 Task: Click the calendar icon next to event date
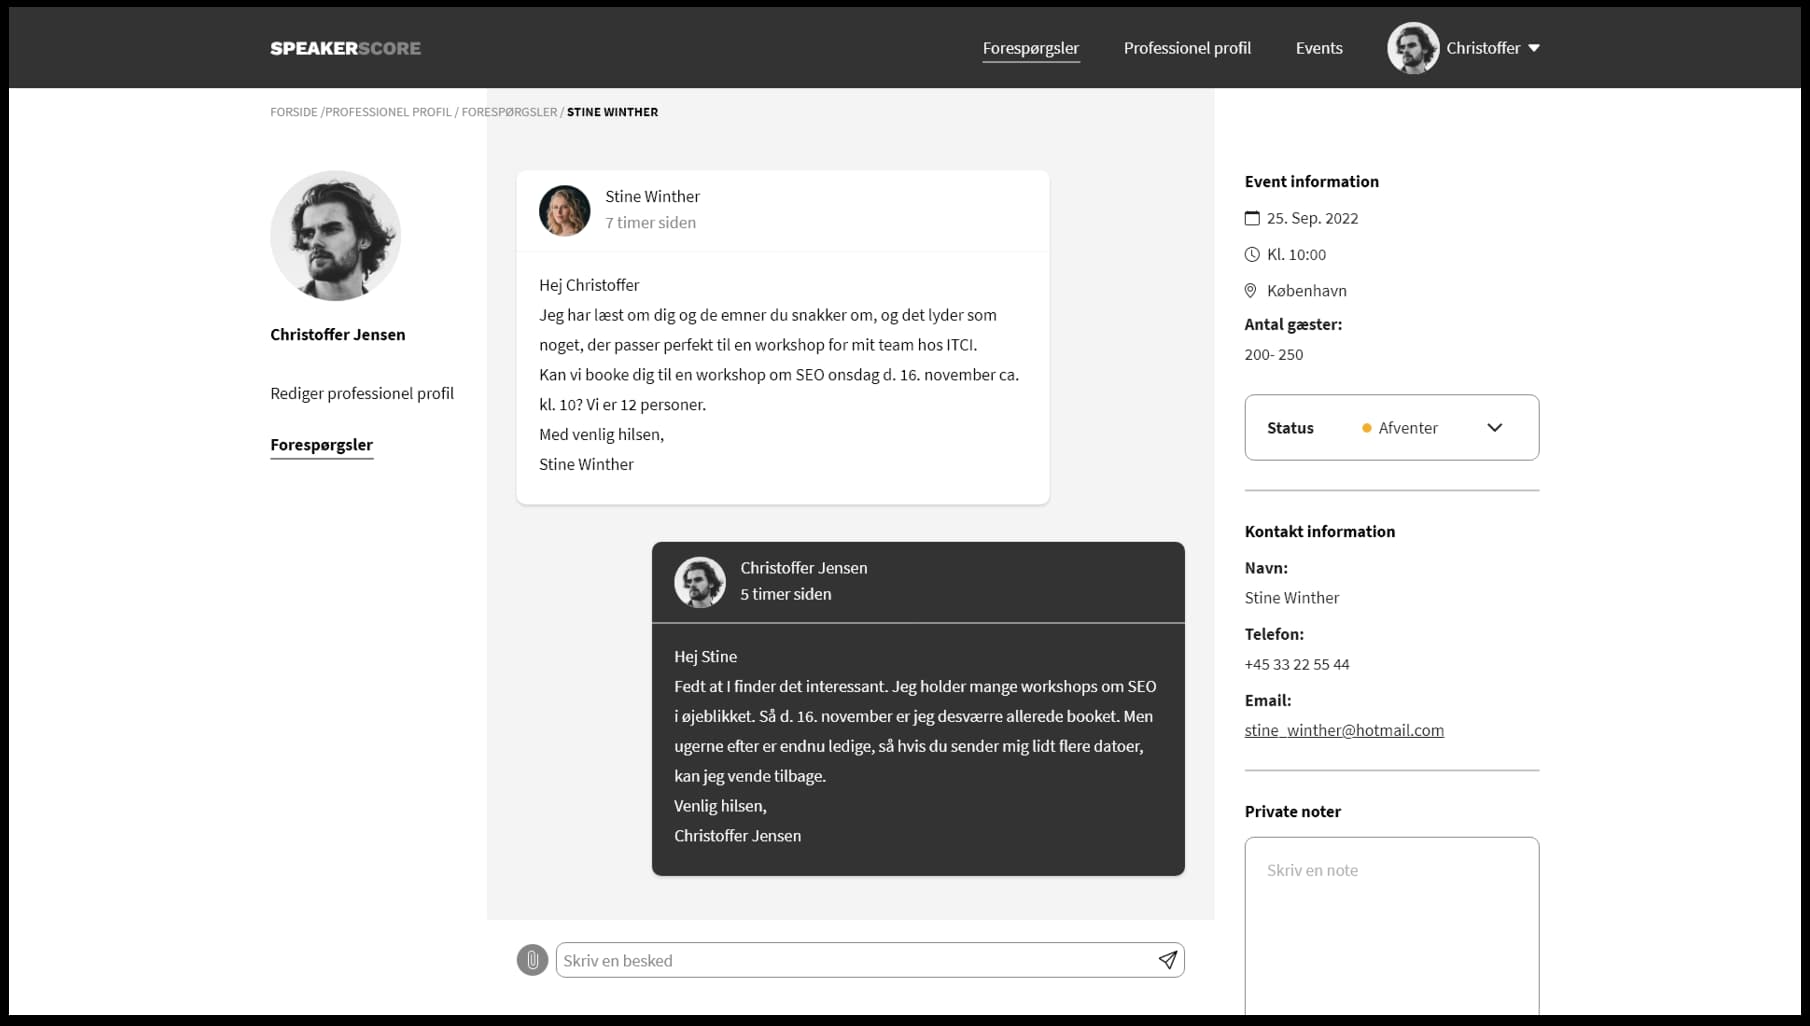1252,217
